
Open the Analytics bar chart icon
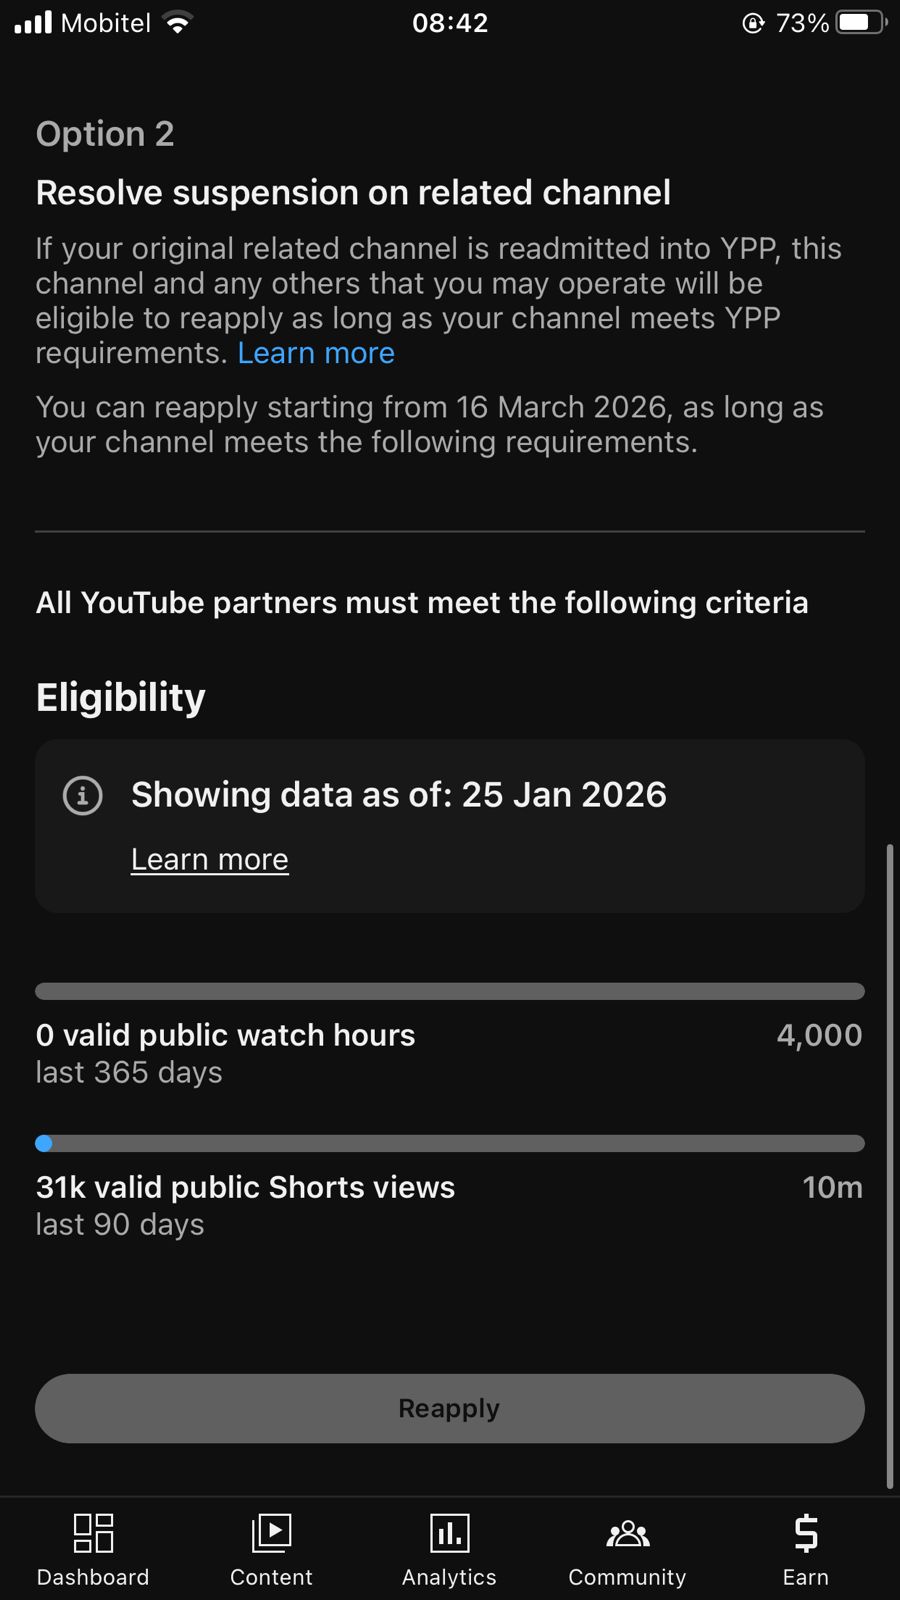pos(449,1532)
